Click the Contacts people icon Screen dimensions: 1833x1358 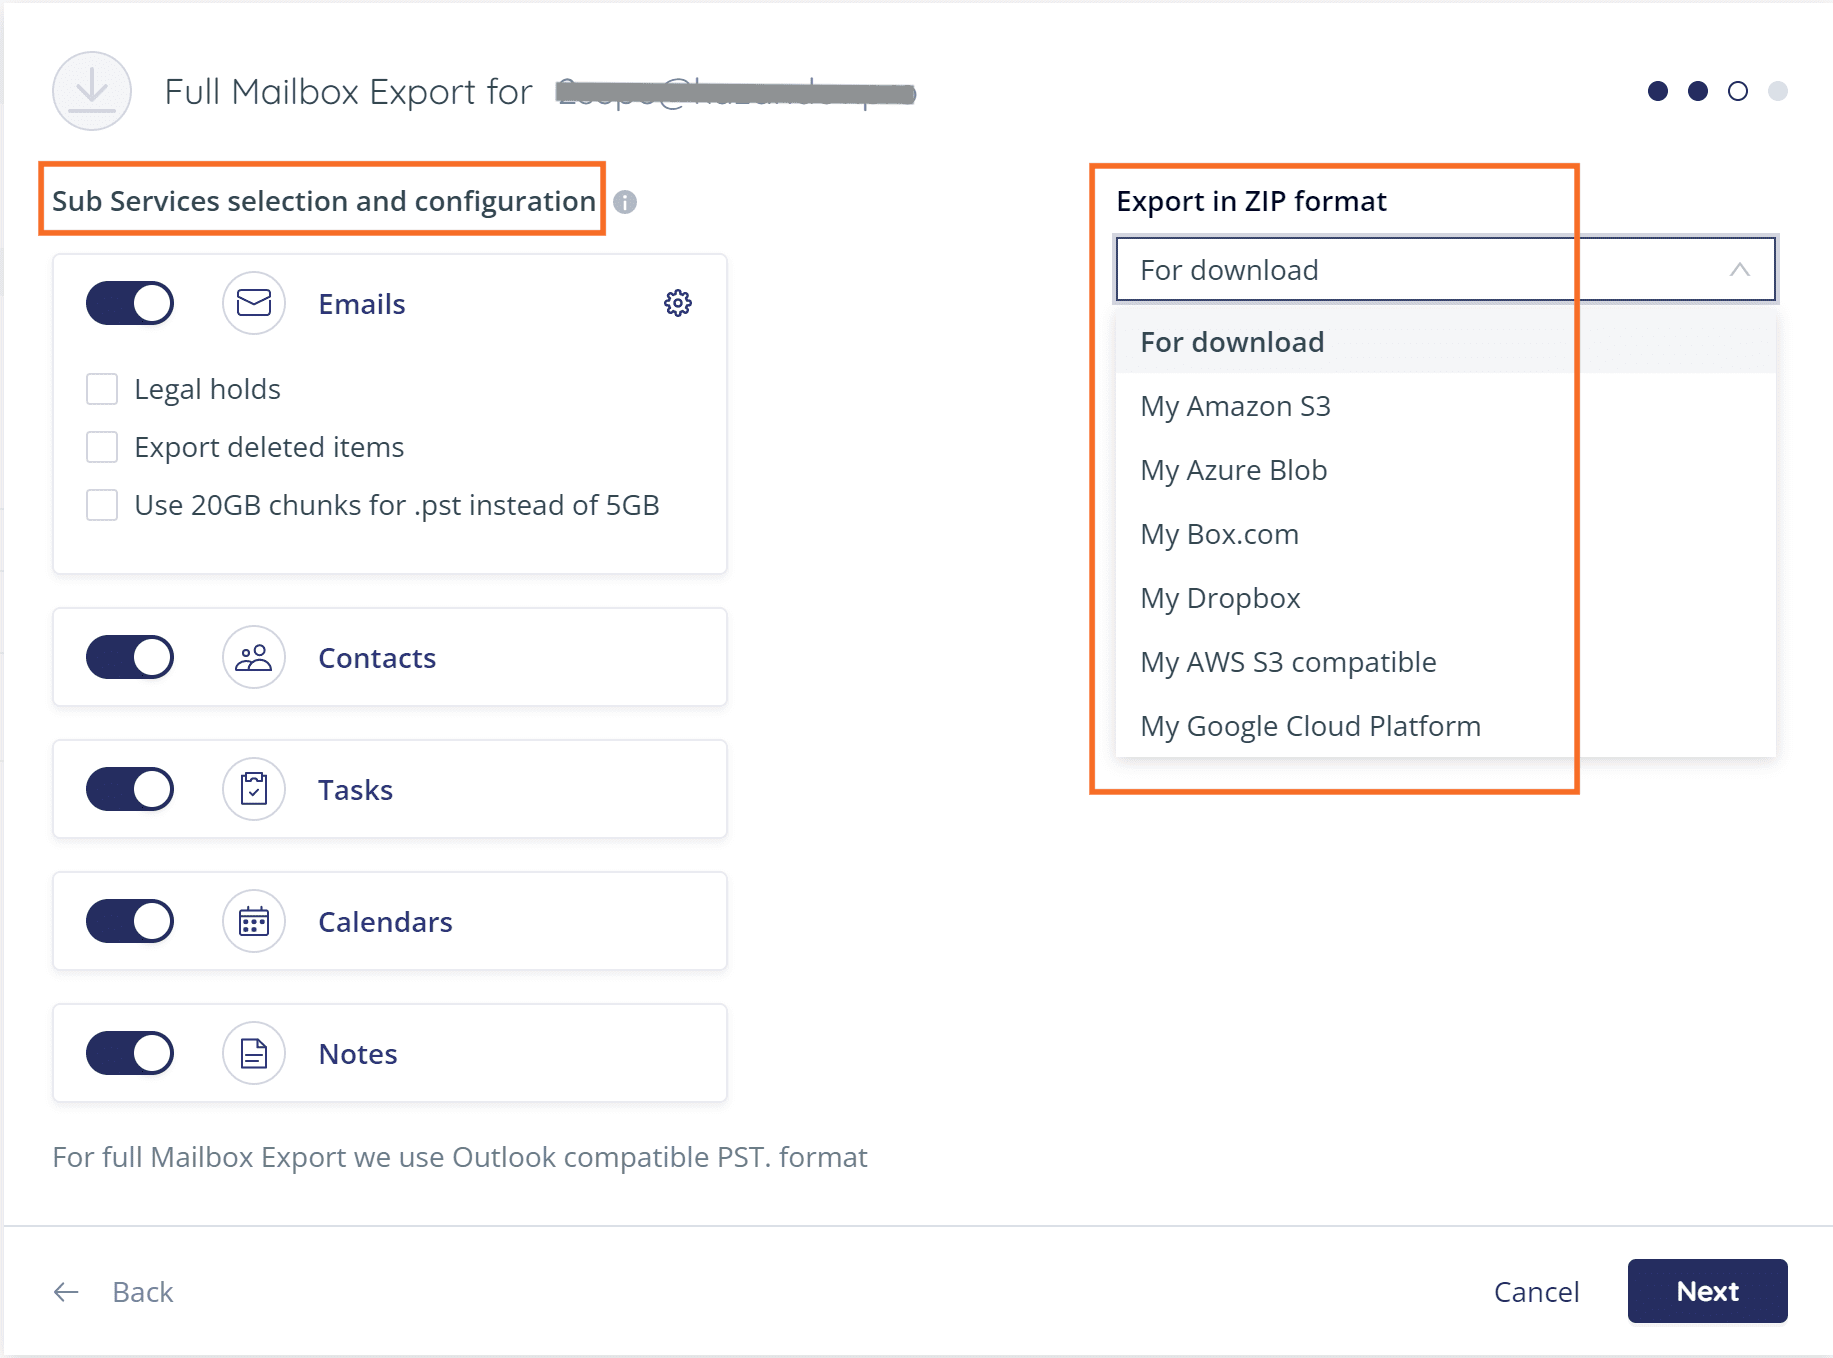(254, 657)
